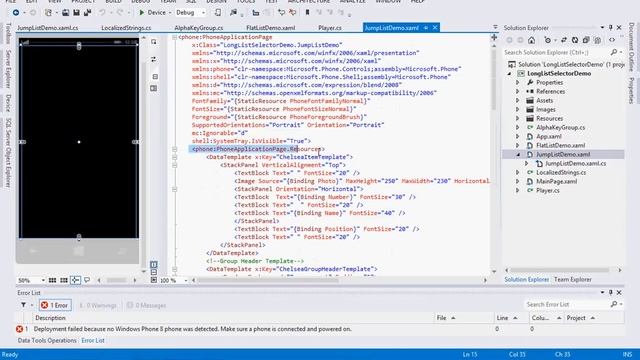640x360 pixels.
Task: Expand the Properties node in Solution Explorer
Action: coord(518,82)
